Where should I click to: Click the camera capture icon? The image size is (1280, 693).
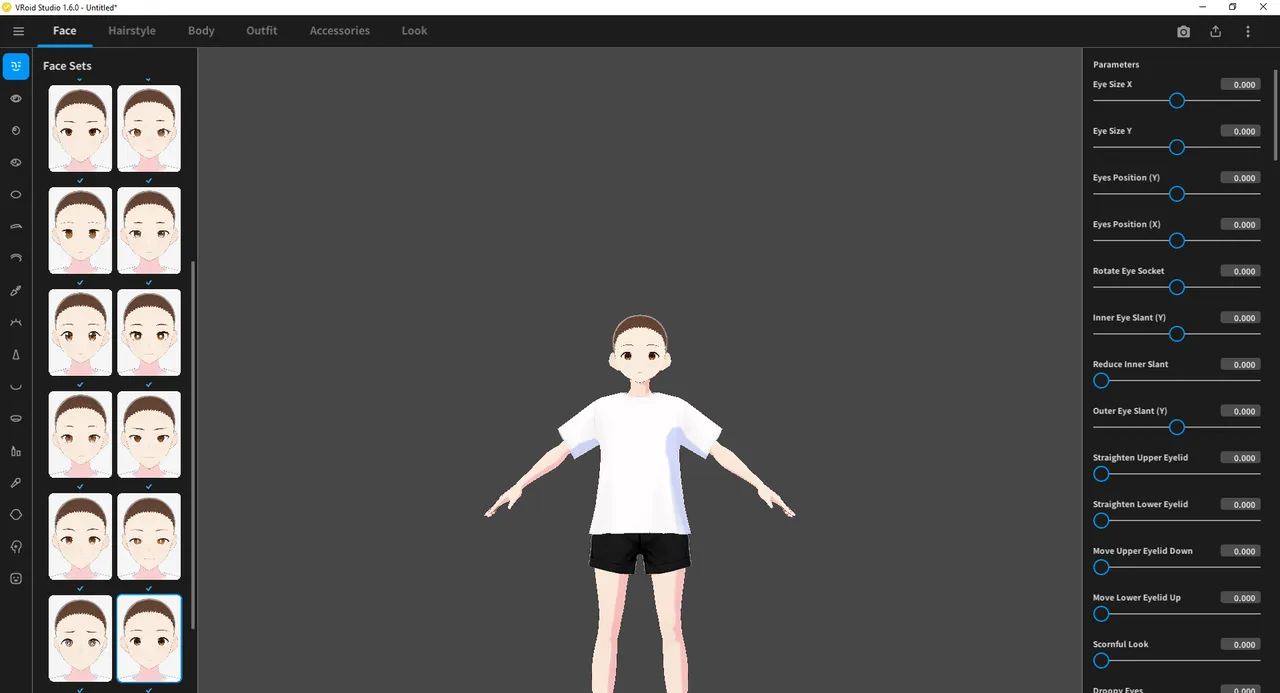tap(1184, 31)
